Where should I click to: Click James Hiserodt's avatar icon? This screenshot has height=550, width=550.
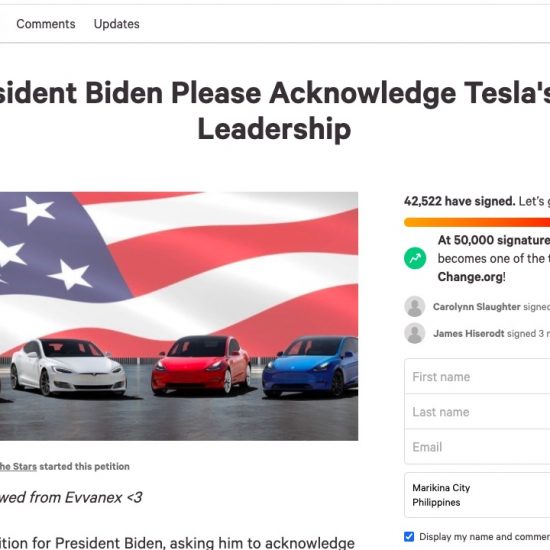click(415, 333)
